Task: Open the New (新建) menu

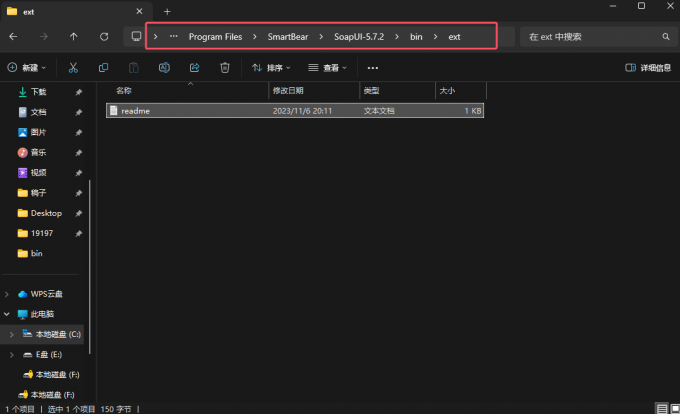Action: [26, 68]
